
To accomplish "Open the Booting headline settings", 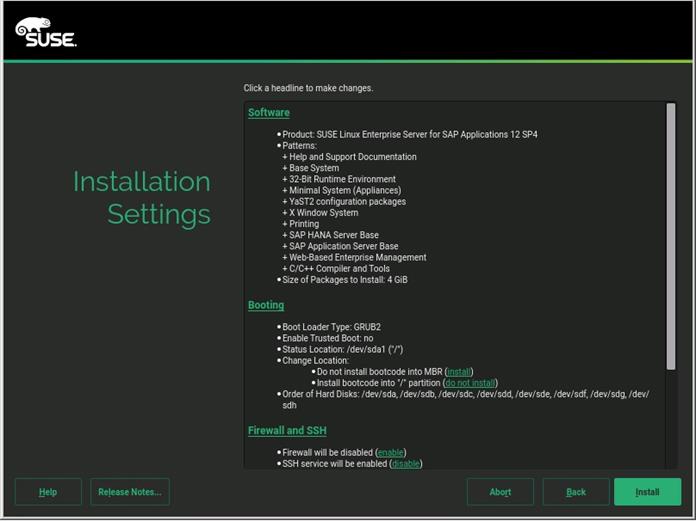I will (x=266, y=305).
